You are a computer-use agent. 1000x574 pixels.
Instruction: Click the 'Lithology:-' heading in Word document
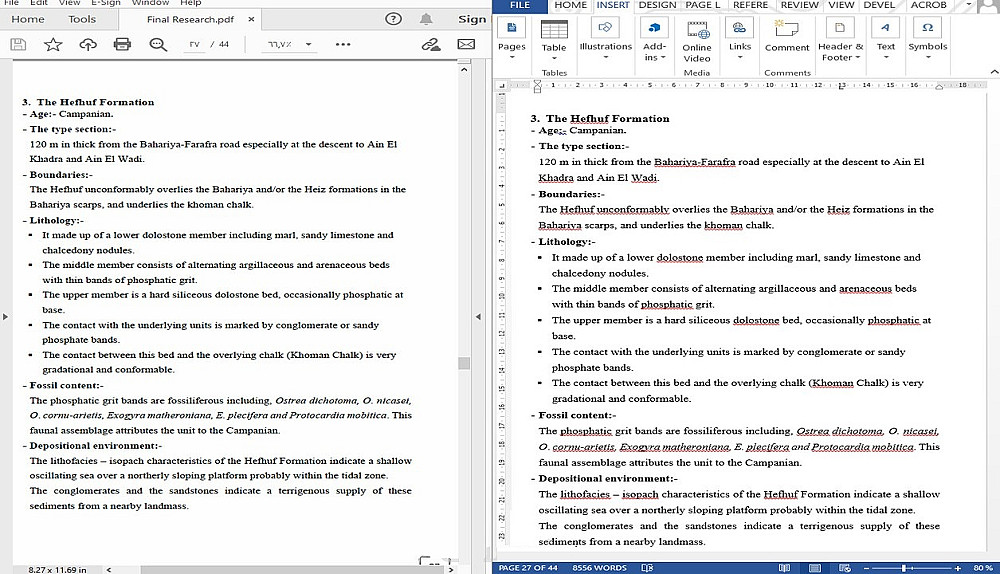tap(567, 242)
